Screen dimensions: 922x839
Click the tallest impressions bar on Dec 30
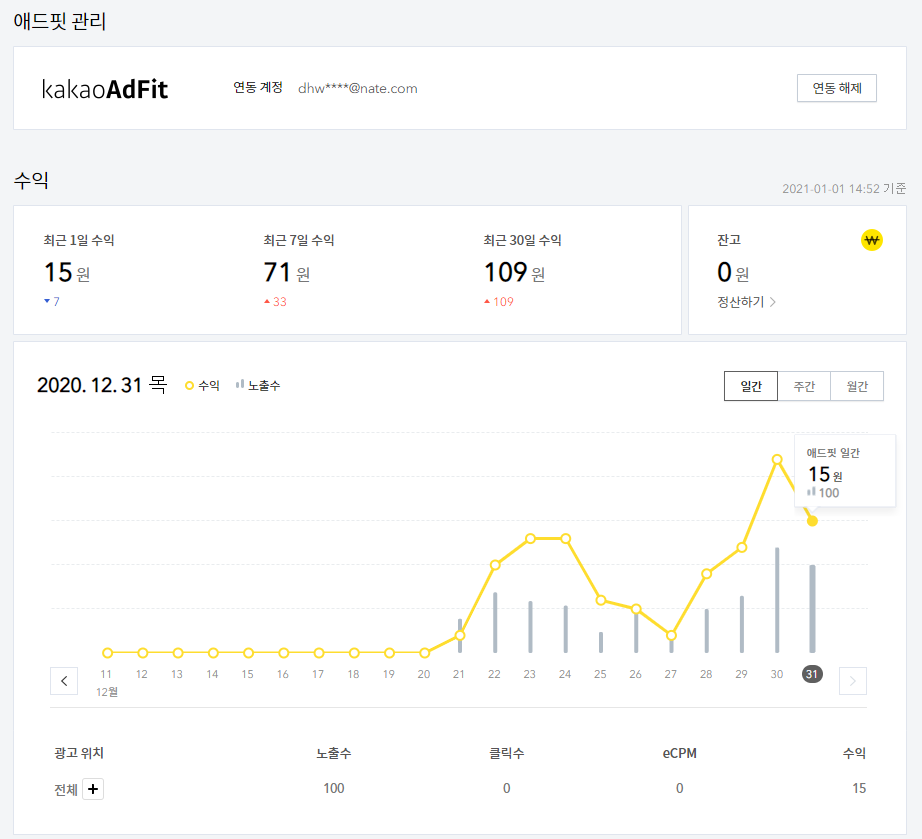[777, 600]
